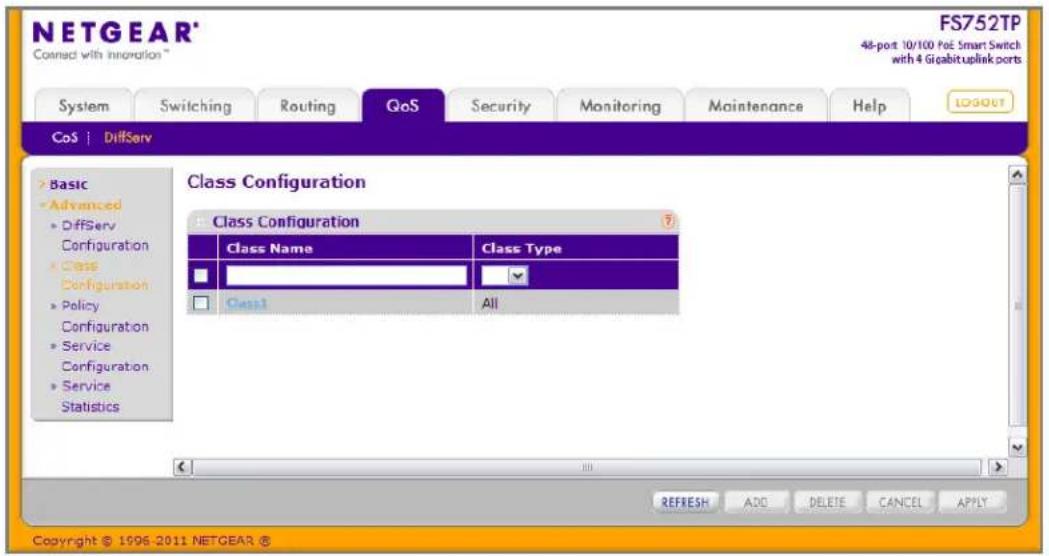Open the DiffServ submenu

pyautogui.click(x=128, y=138)
